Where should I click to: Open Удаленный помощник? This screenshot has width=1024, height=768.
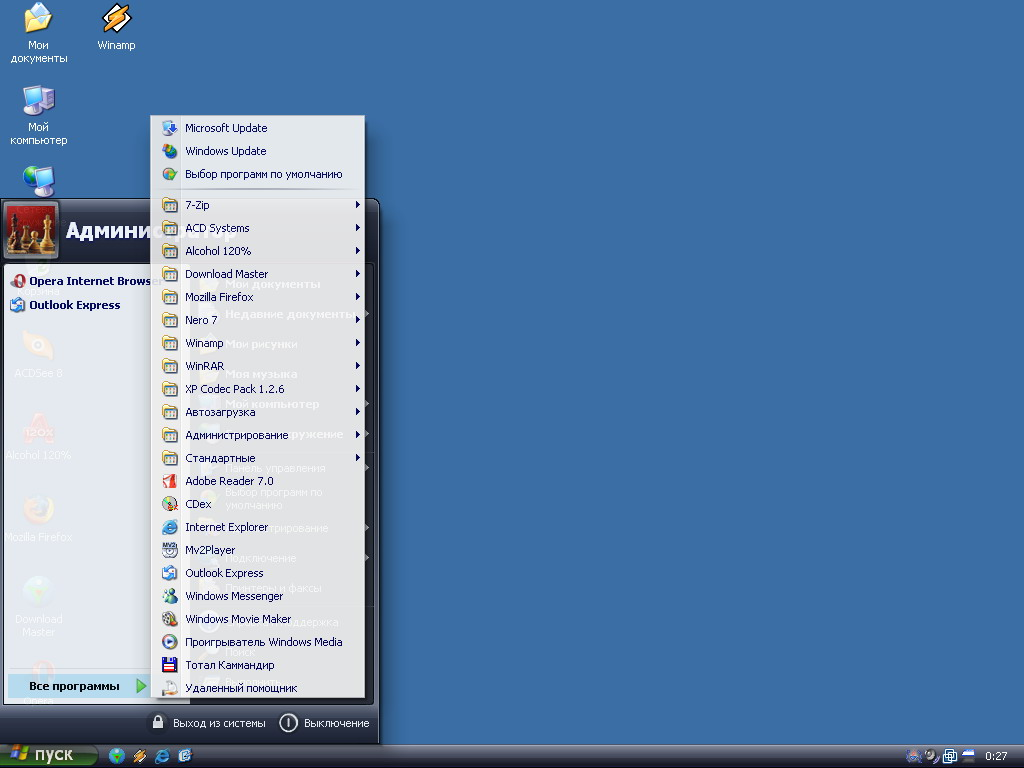point(257,688)
